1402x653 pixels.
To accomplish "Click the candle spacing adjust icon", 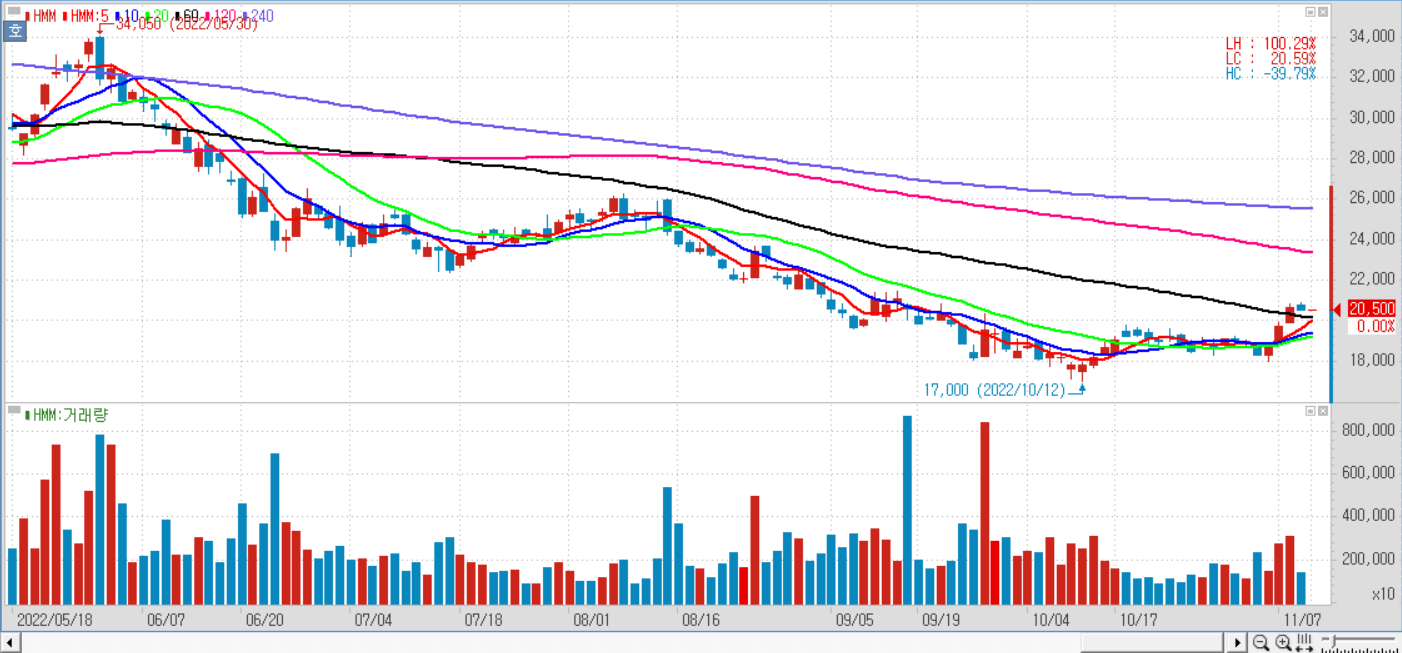I will 1306,643.
